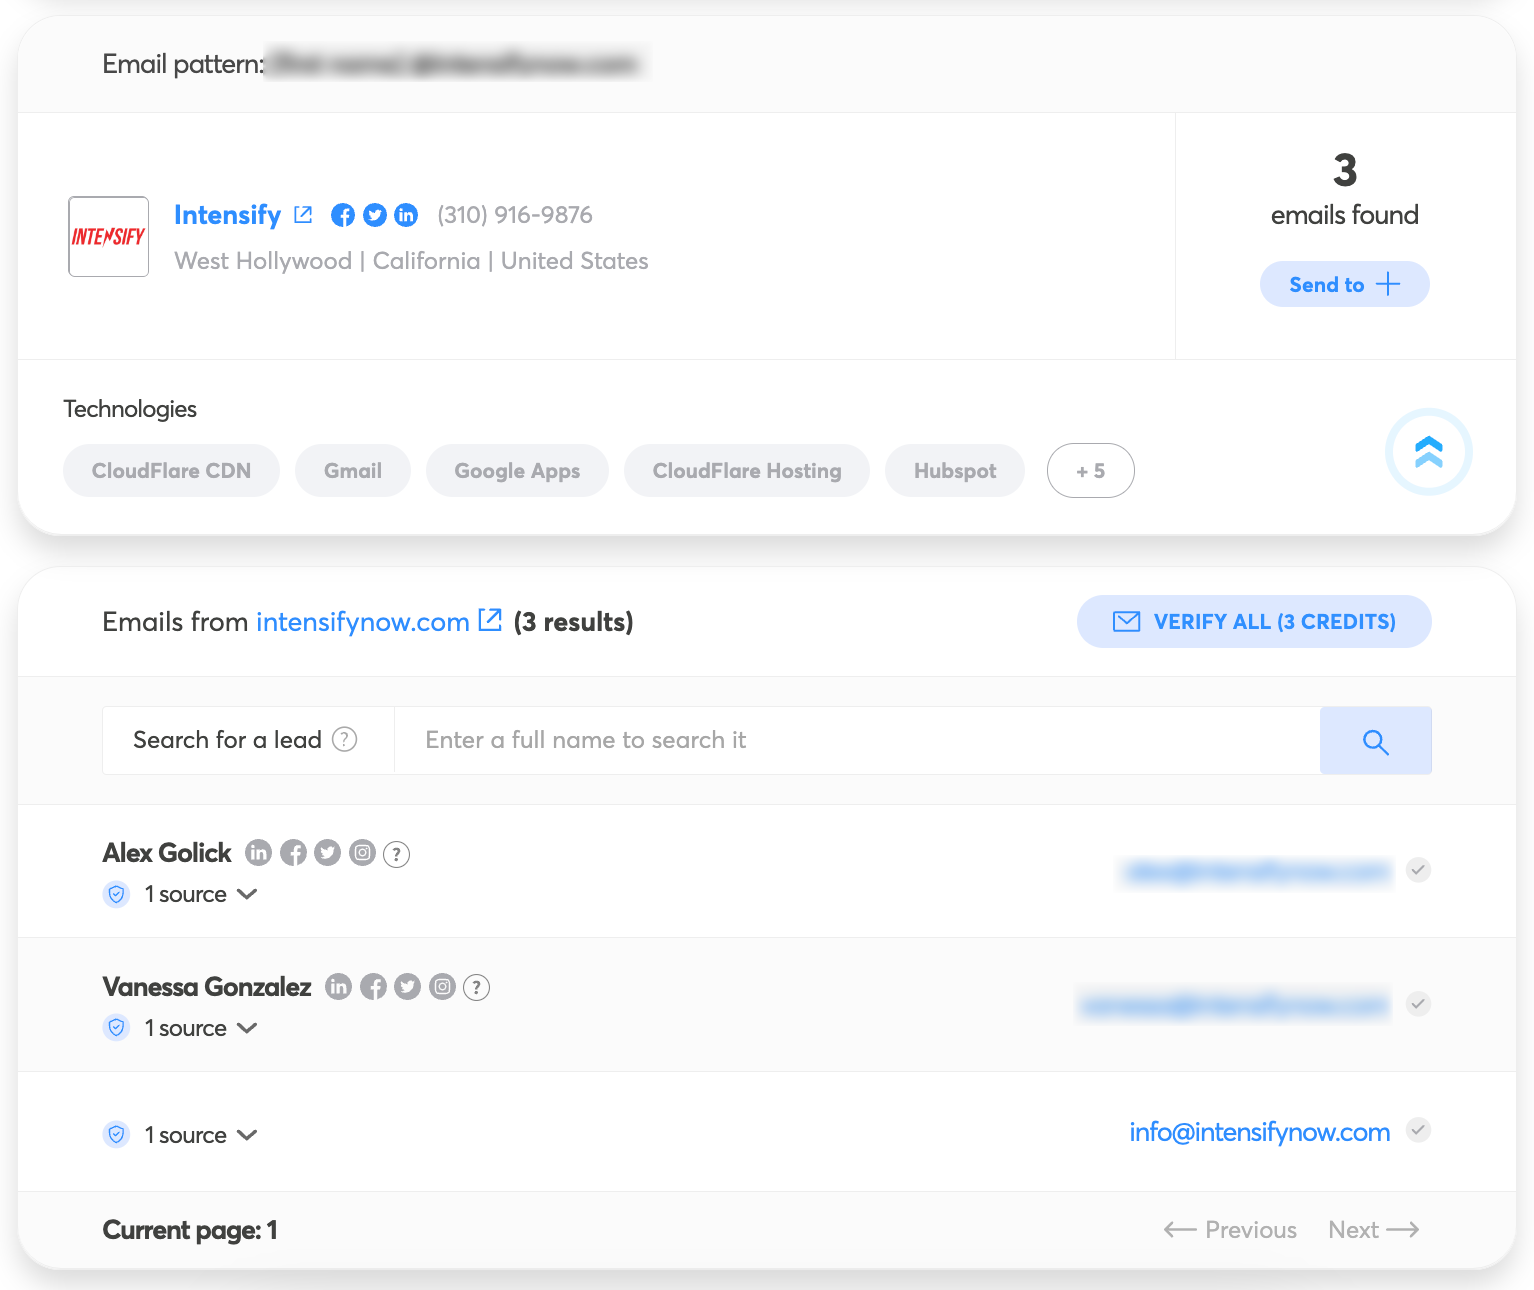Select the Google Apps technology tag

tap(517, 471)
